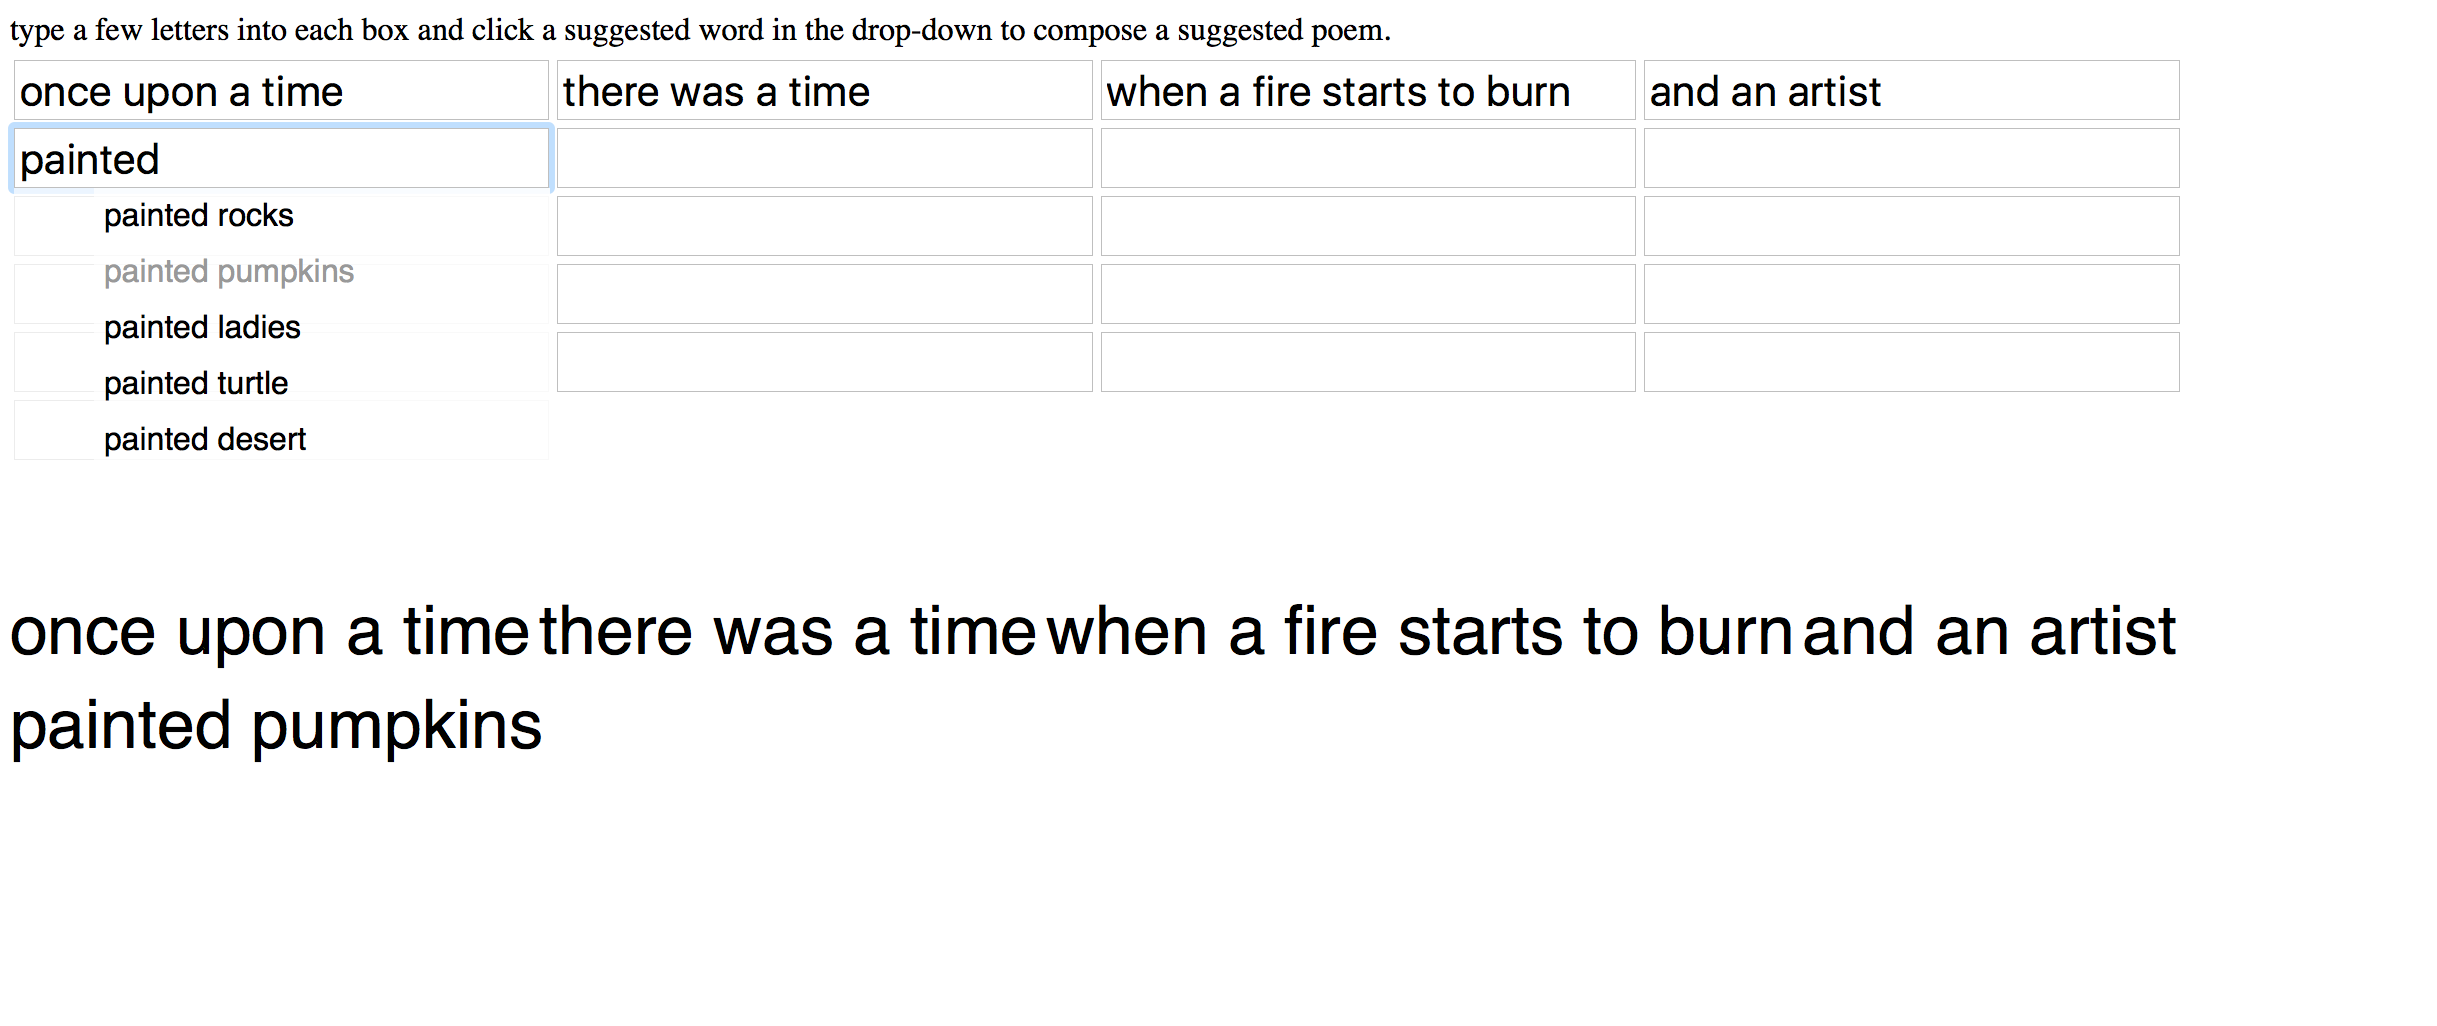Image resolution: width=2437 pixels, height=1026 pixels.
Task: Click third-row box under 'there was a time'
Action: click(x=824, y=226)
